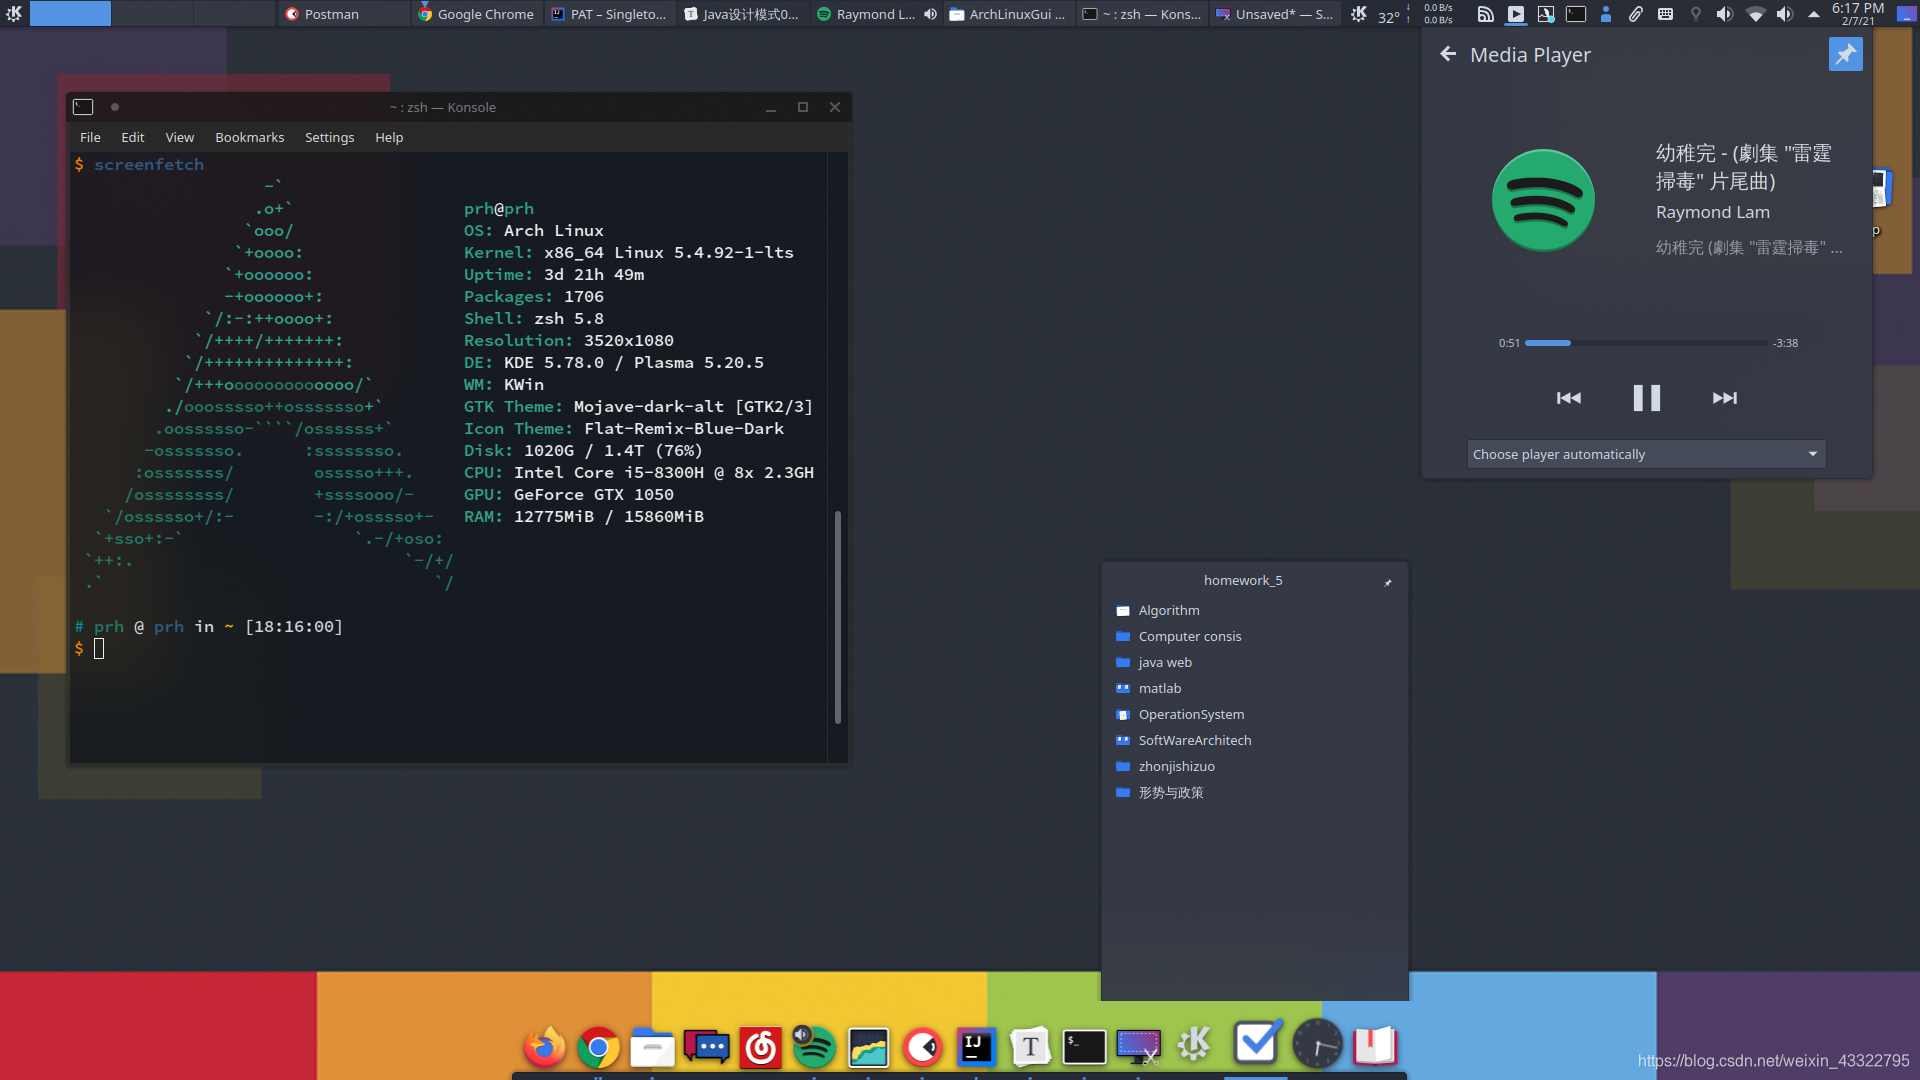
Task: Mute audio via Raymond L... taskbar speaker icon
Action: tap(930, 14)
